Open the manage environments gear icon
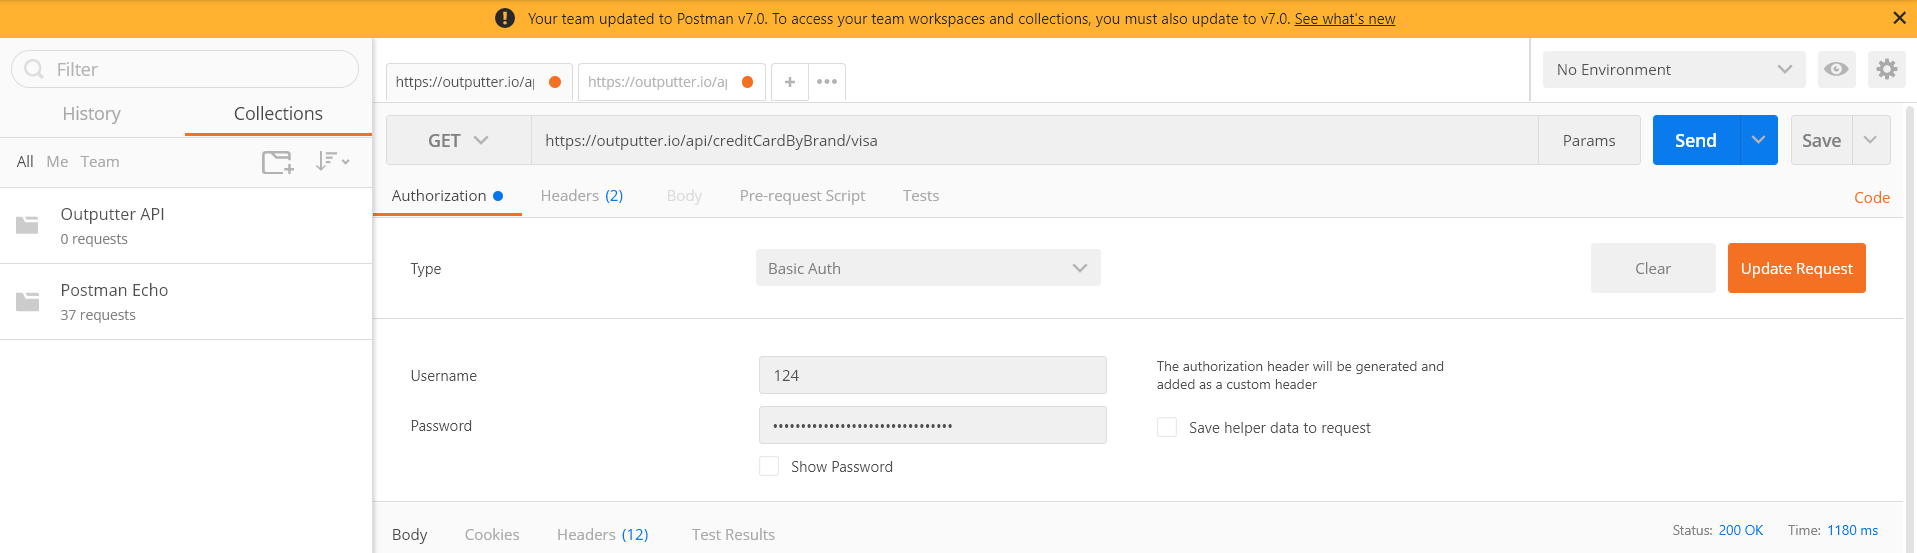The width and height of the screenshot is (1917, 553). [1886, 70]
